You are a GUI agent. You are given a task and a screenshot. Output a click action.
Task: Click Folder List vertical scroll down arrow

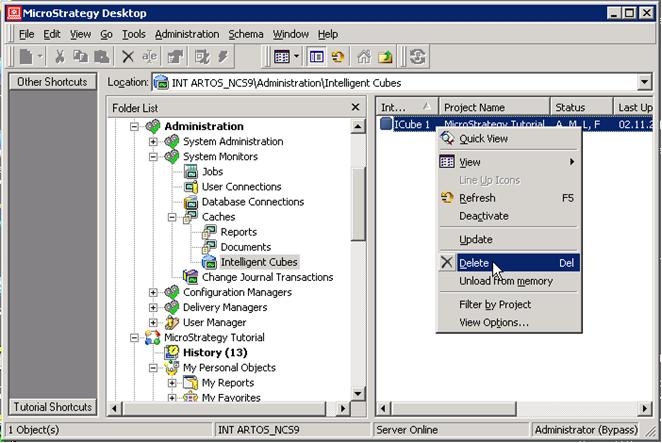tap(358, 394)
